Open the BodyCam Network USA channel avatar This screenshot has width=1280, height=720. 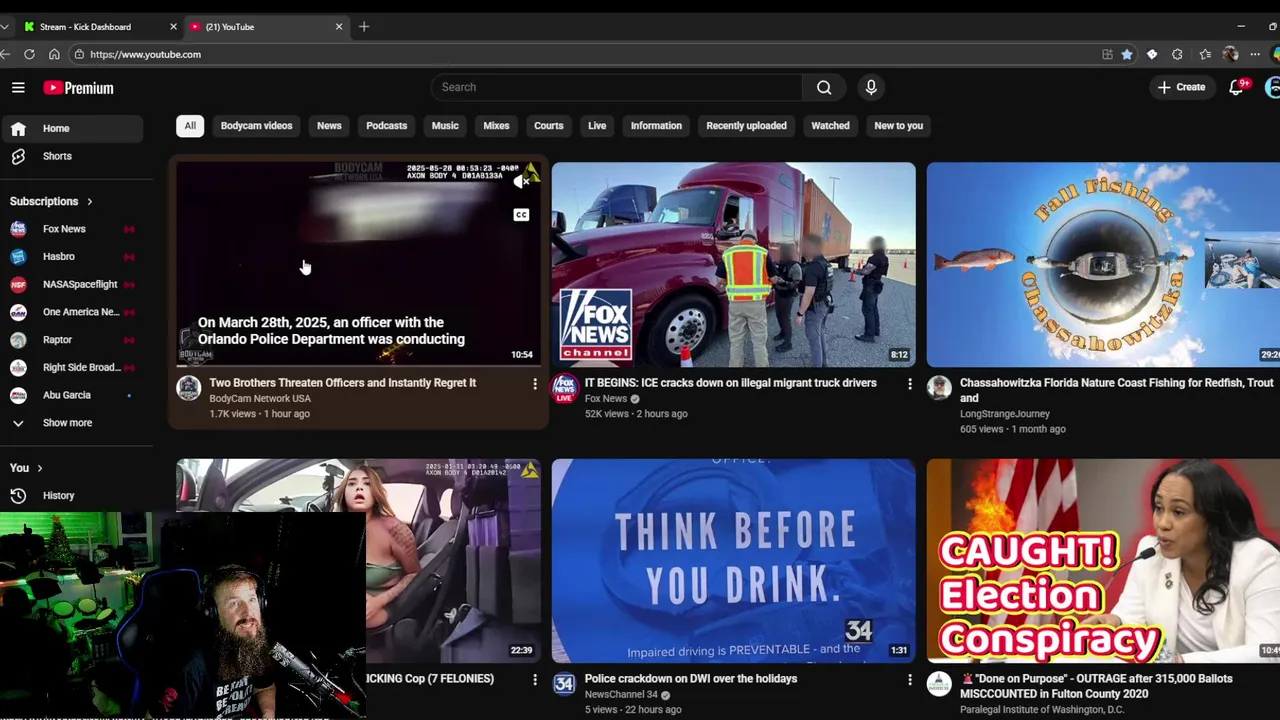coord(189,388)
